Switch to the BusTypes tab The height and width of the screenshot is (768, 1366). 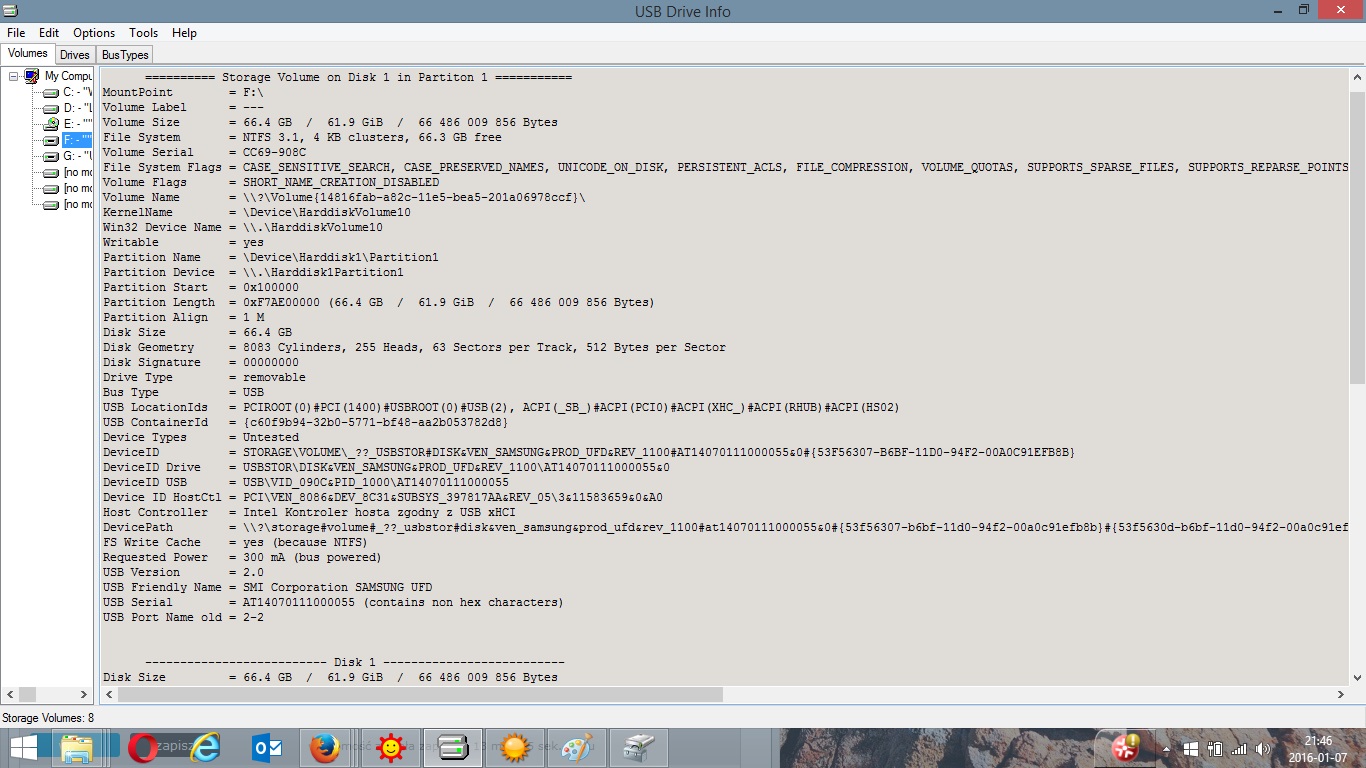125,55
